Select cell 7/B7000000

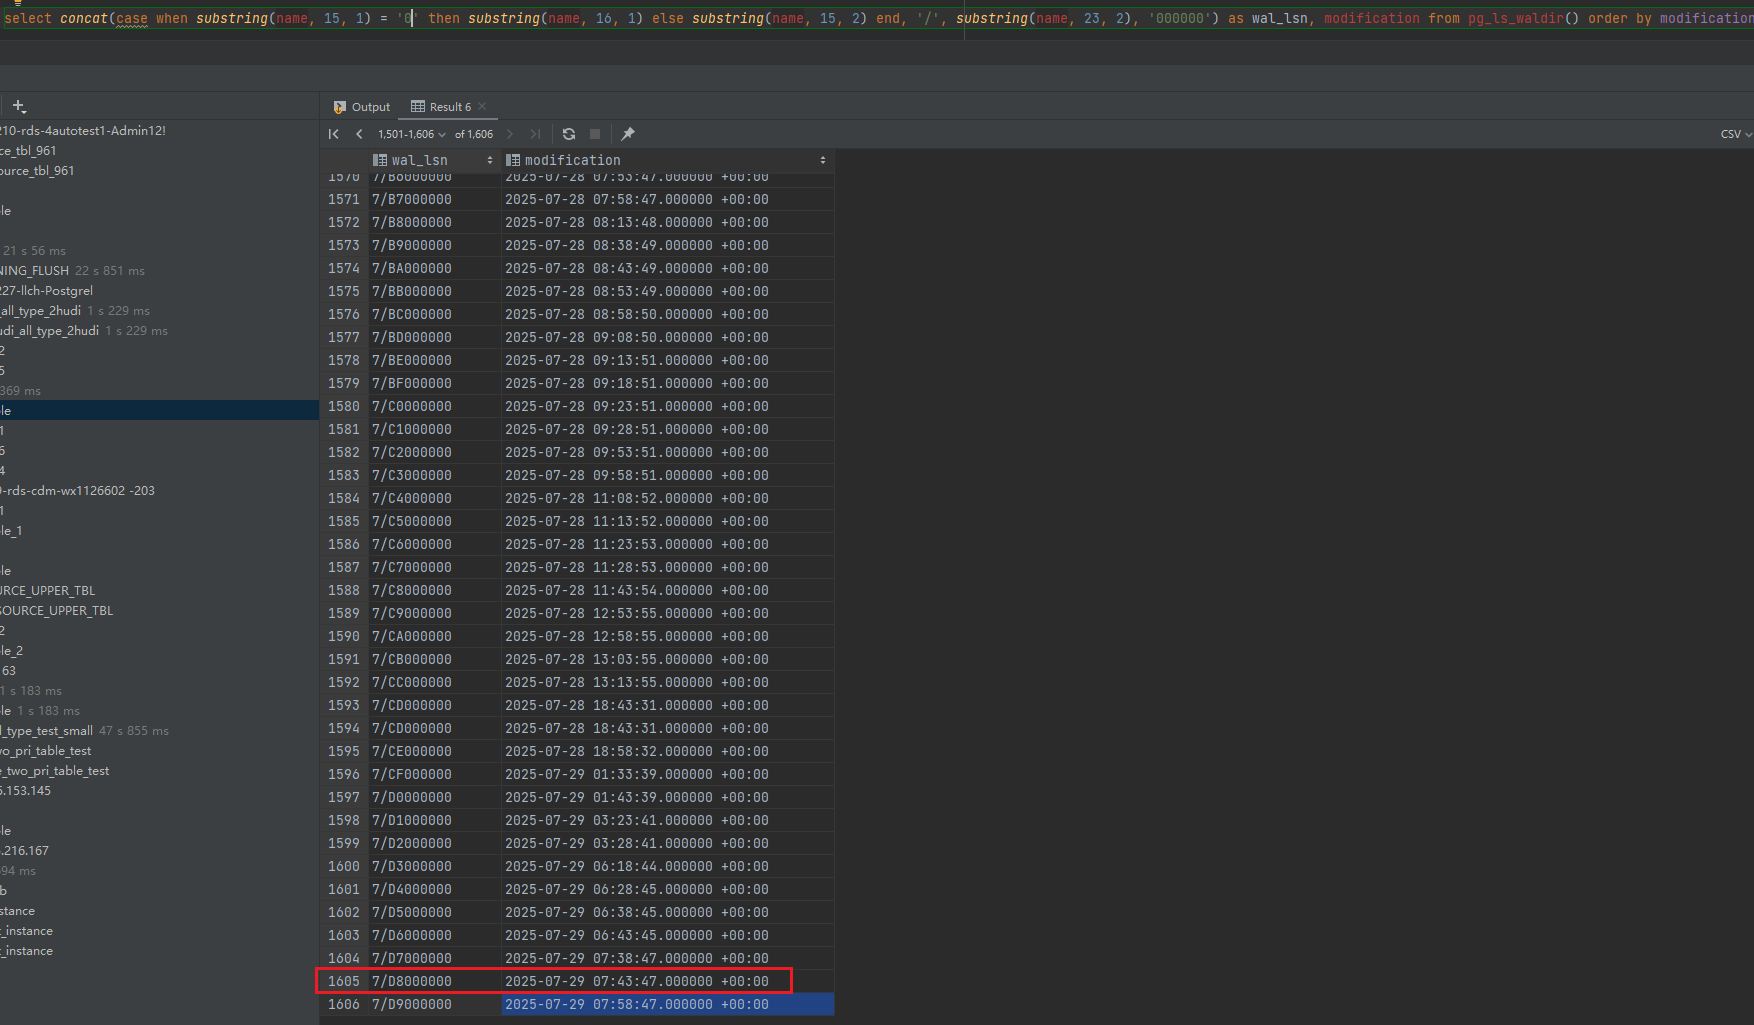click(434, 200)
